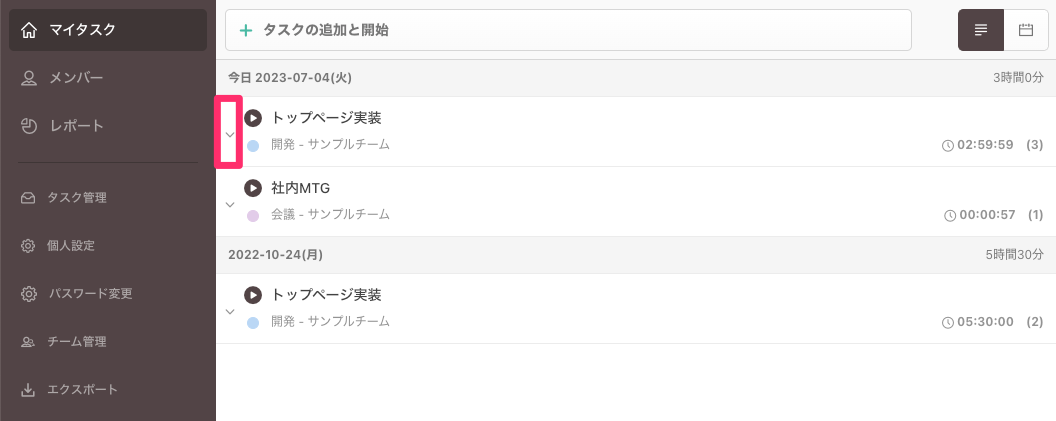The width and height of the screenshot is (1056, 421).
Task: Click the 個人設定 gear icon
Action: click(29, 246)
